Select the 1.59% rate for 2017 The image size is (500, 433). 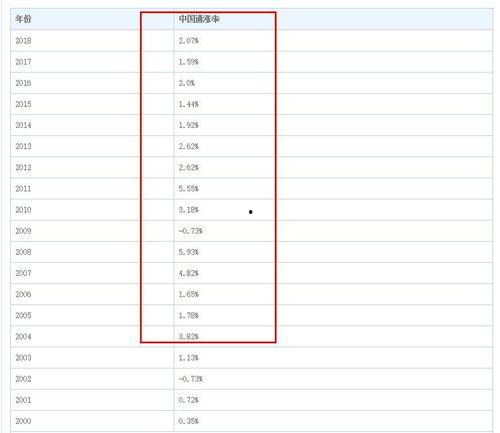click(x=189, y=62)
